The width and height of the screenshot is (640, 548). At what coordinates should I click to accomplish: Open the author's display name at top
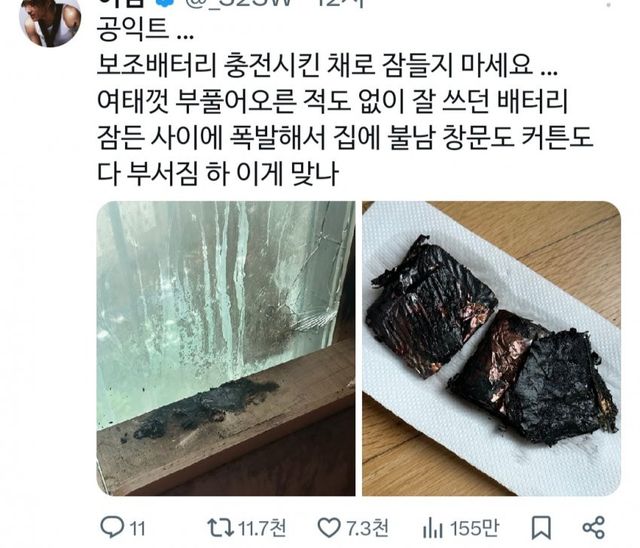tap(121, 4)
